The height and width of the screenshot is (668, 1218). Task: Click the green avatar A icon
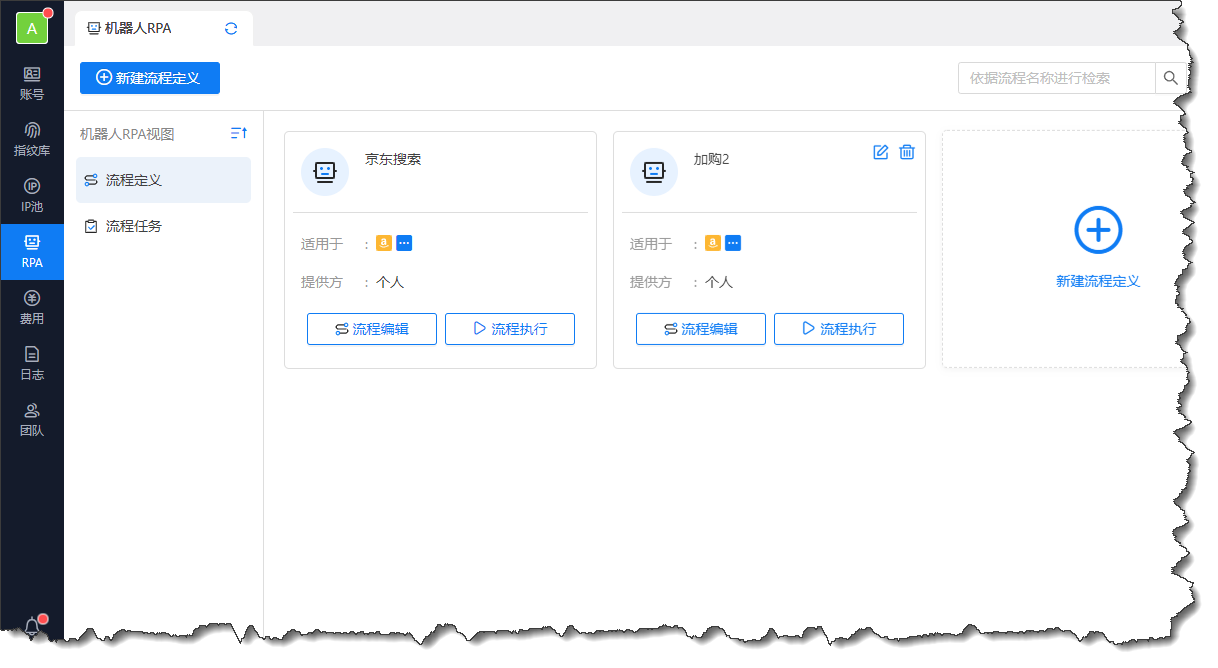pos(32,28)
